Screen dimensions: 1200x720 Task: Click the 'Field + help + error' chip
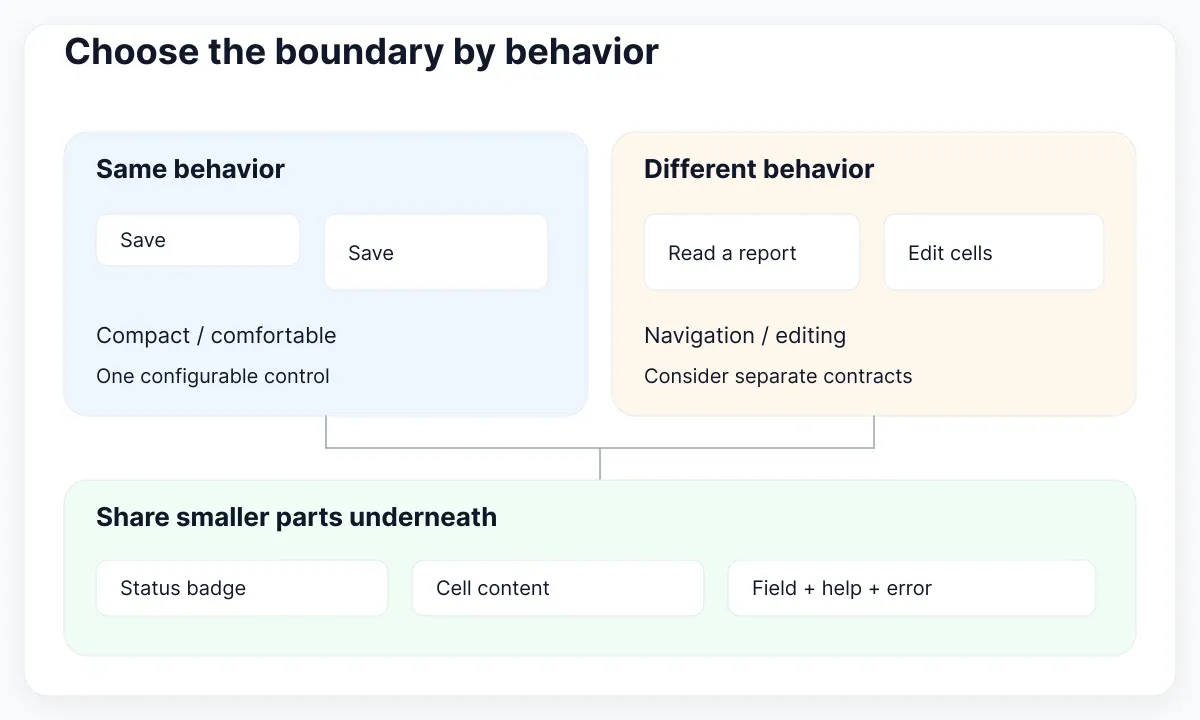912,588
